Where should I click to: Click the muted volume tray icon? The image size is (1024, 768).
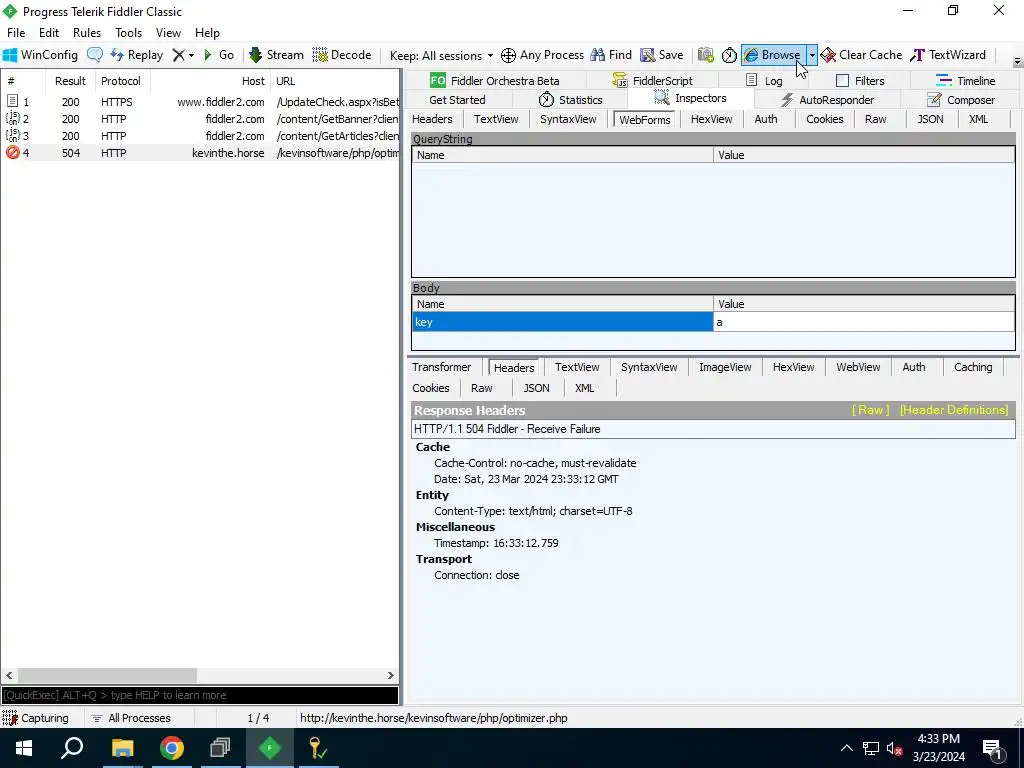coord(894,748)
